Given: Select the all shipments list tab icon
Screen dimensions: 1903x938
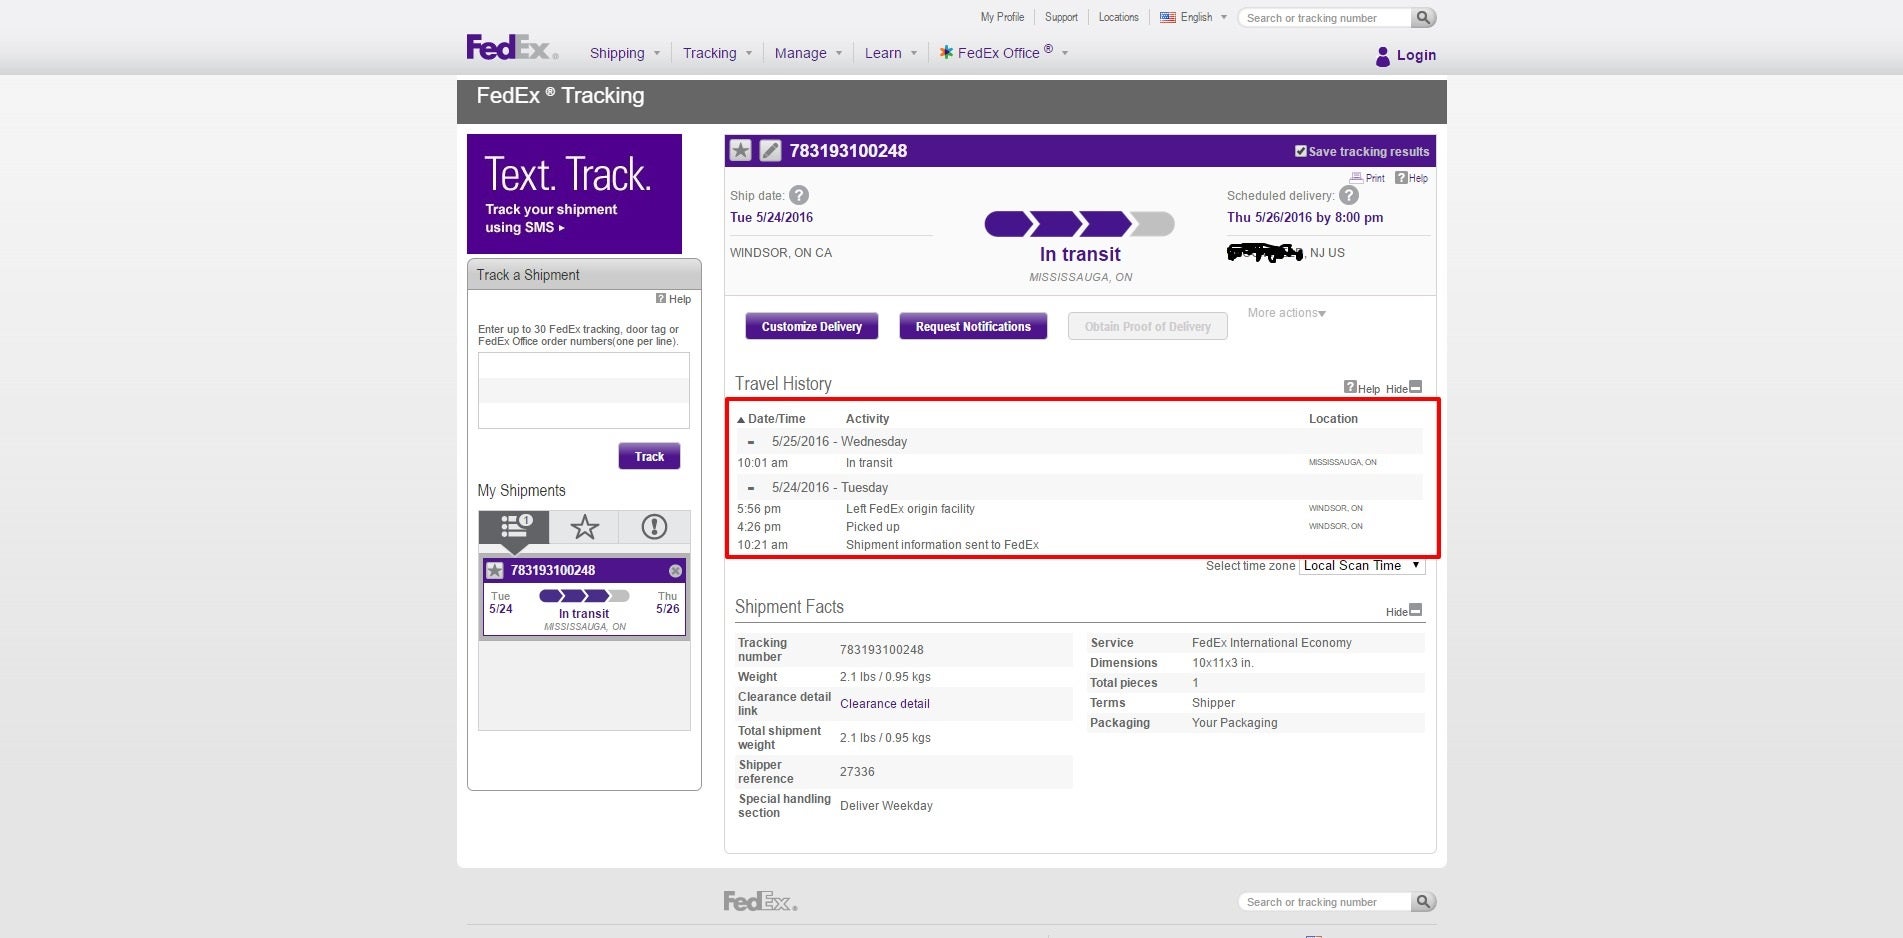Looking at the screenshot, I should tap(514, 527).
